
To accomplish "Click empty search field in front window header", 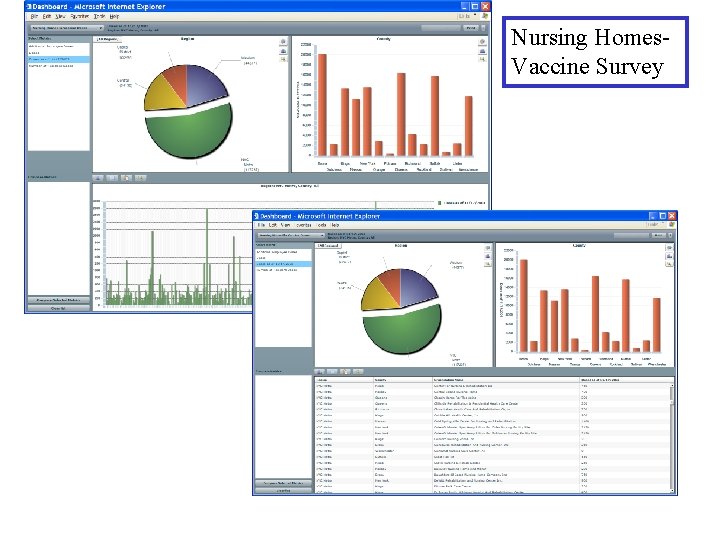I will pos(631,235).
